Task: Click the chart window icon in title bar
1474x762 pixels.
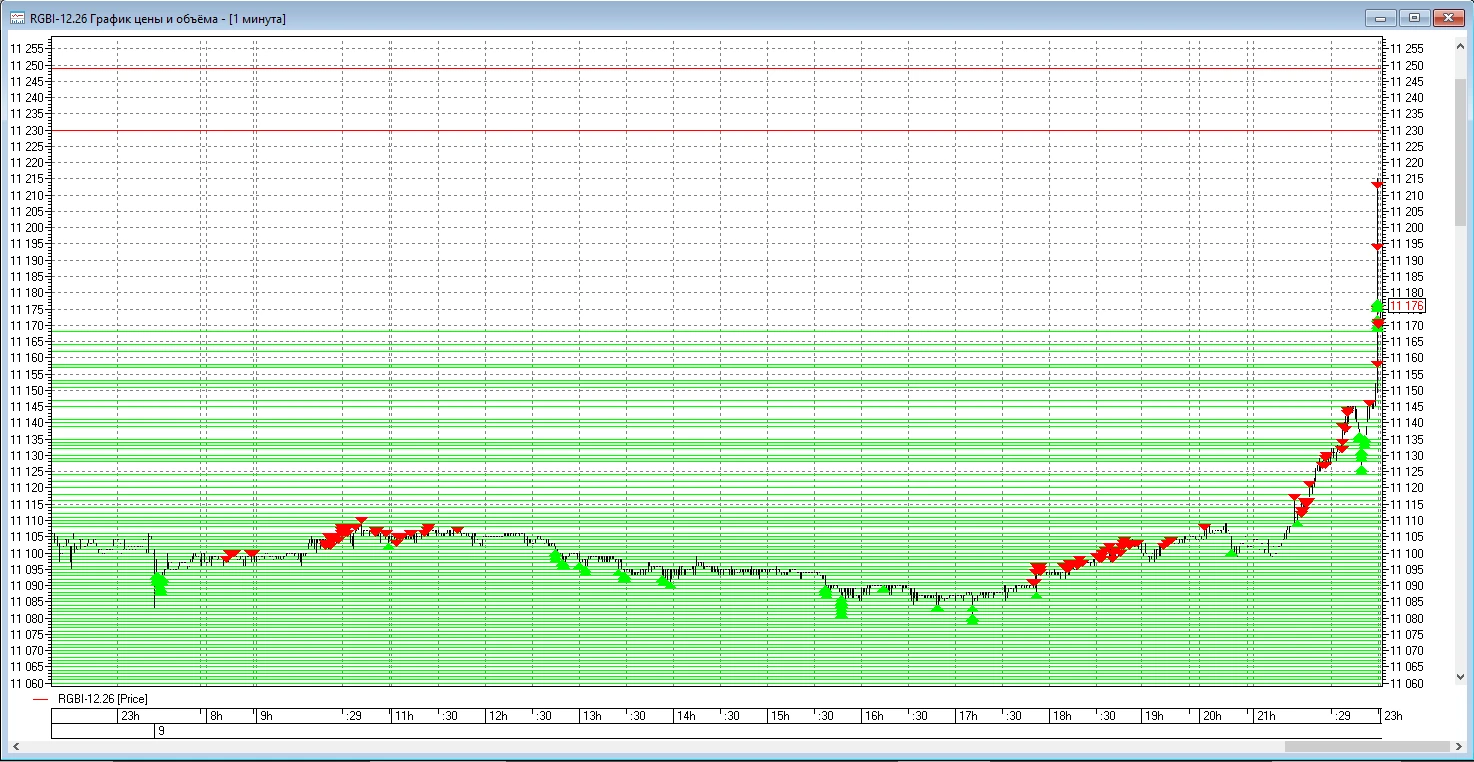Action: click(x=17, y=18)
